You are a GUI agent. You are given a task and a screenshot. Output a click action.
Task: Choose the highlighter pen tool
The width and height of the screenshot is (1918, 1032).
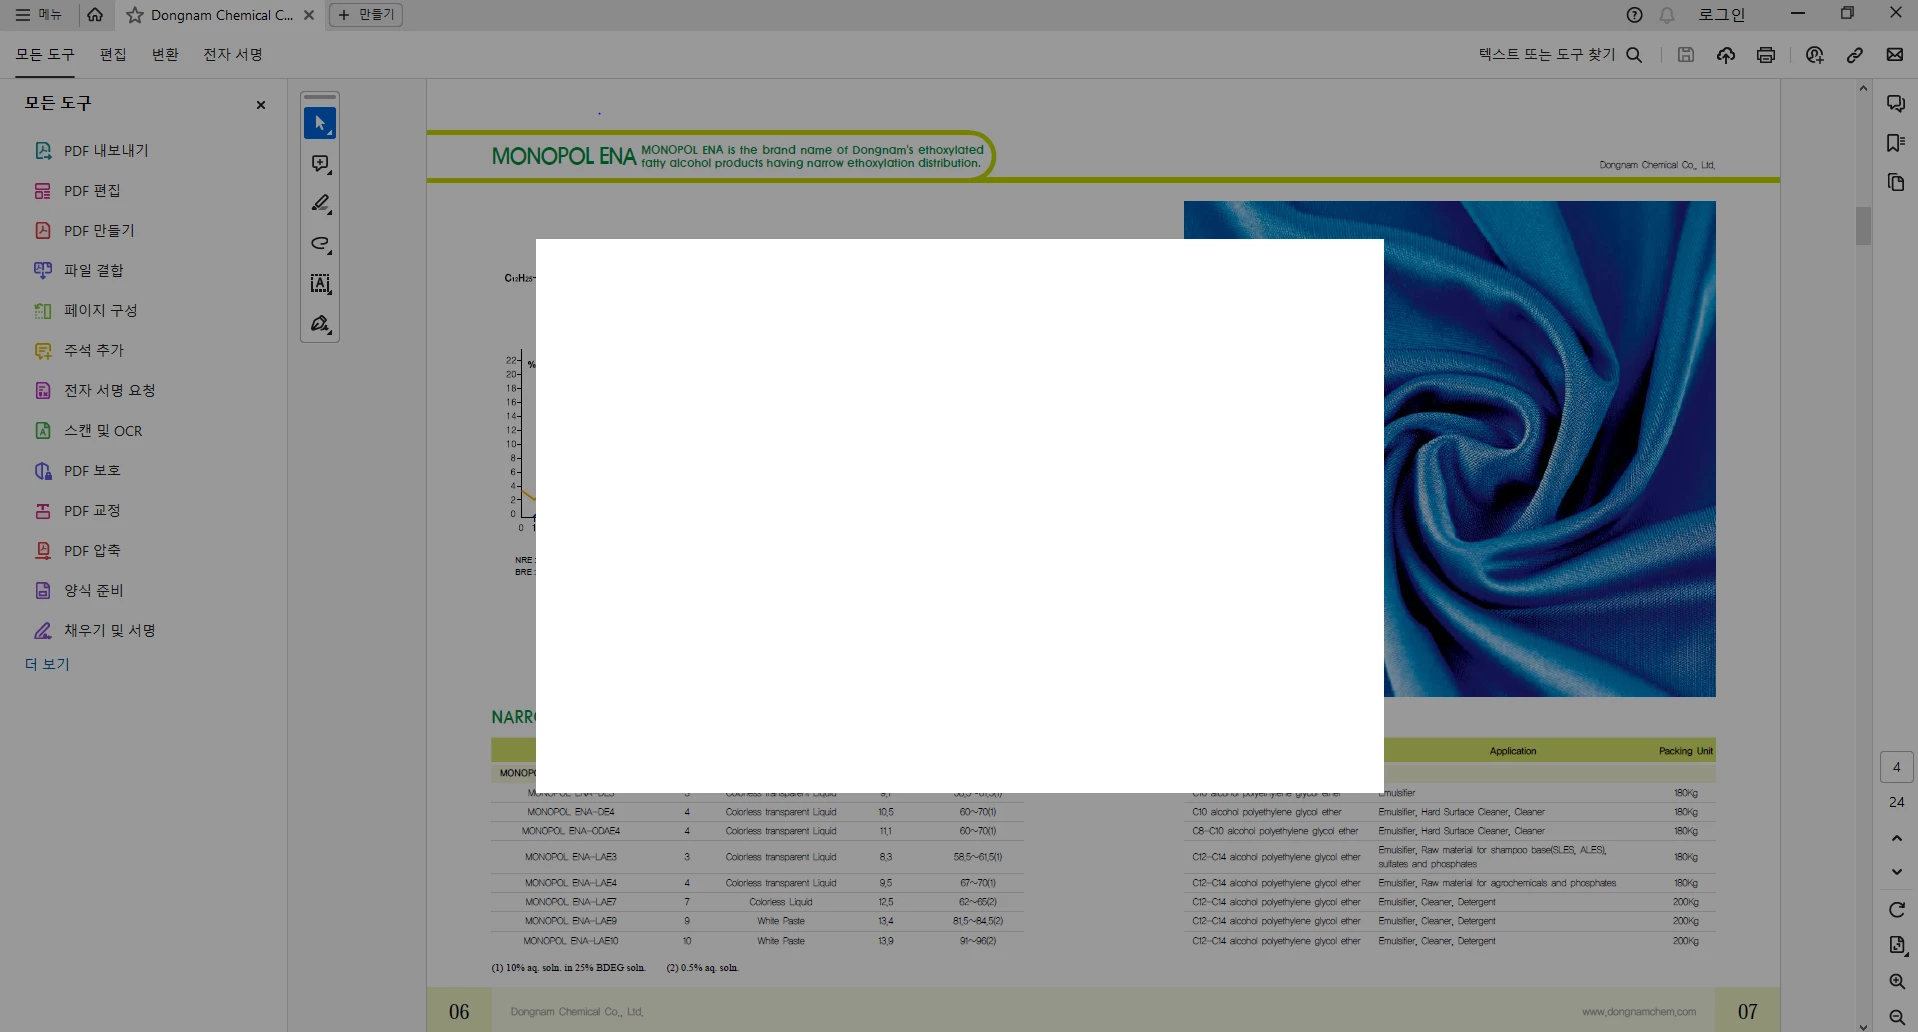click(320, 204)
